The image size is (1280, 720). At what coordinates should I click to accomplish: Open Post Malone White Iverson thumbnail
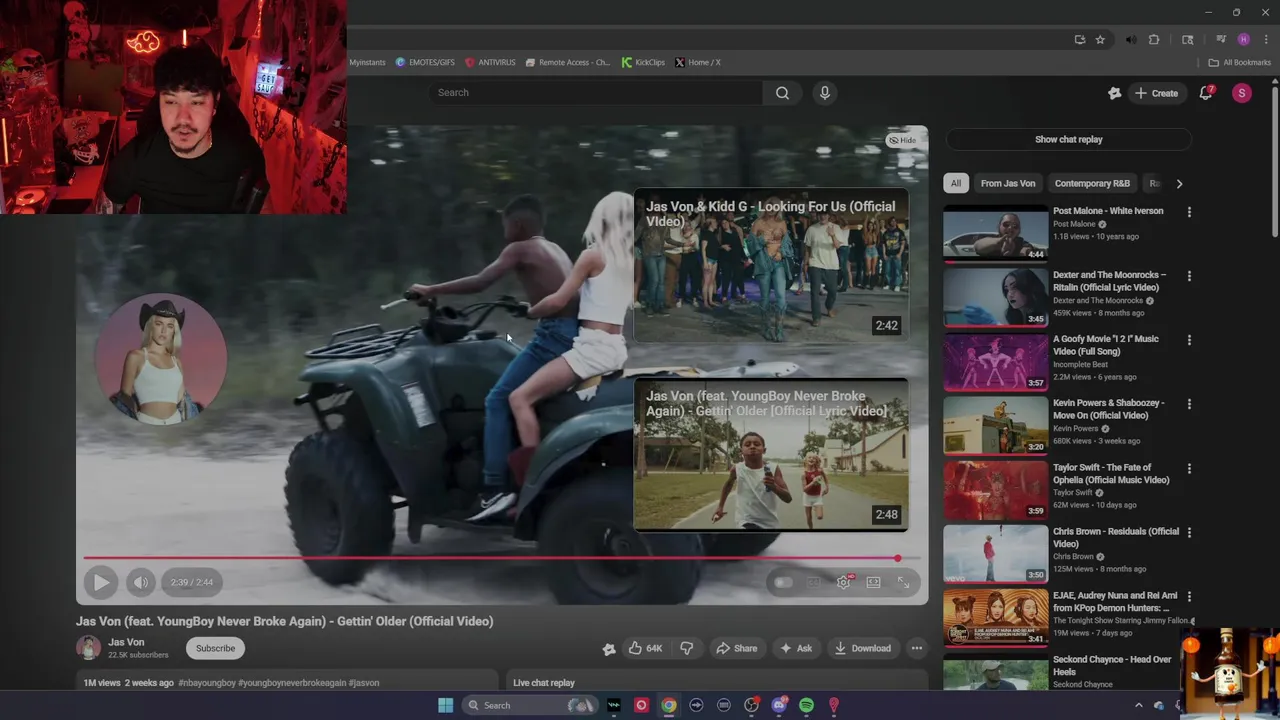coord(996,233)
